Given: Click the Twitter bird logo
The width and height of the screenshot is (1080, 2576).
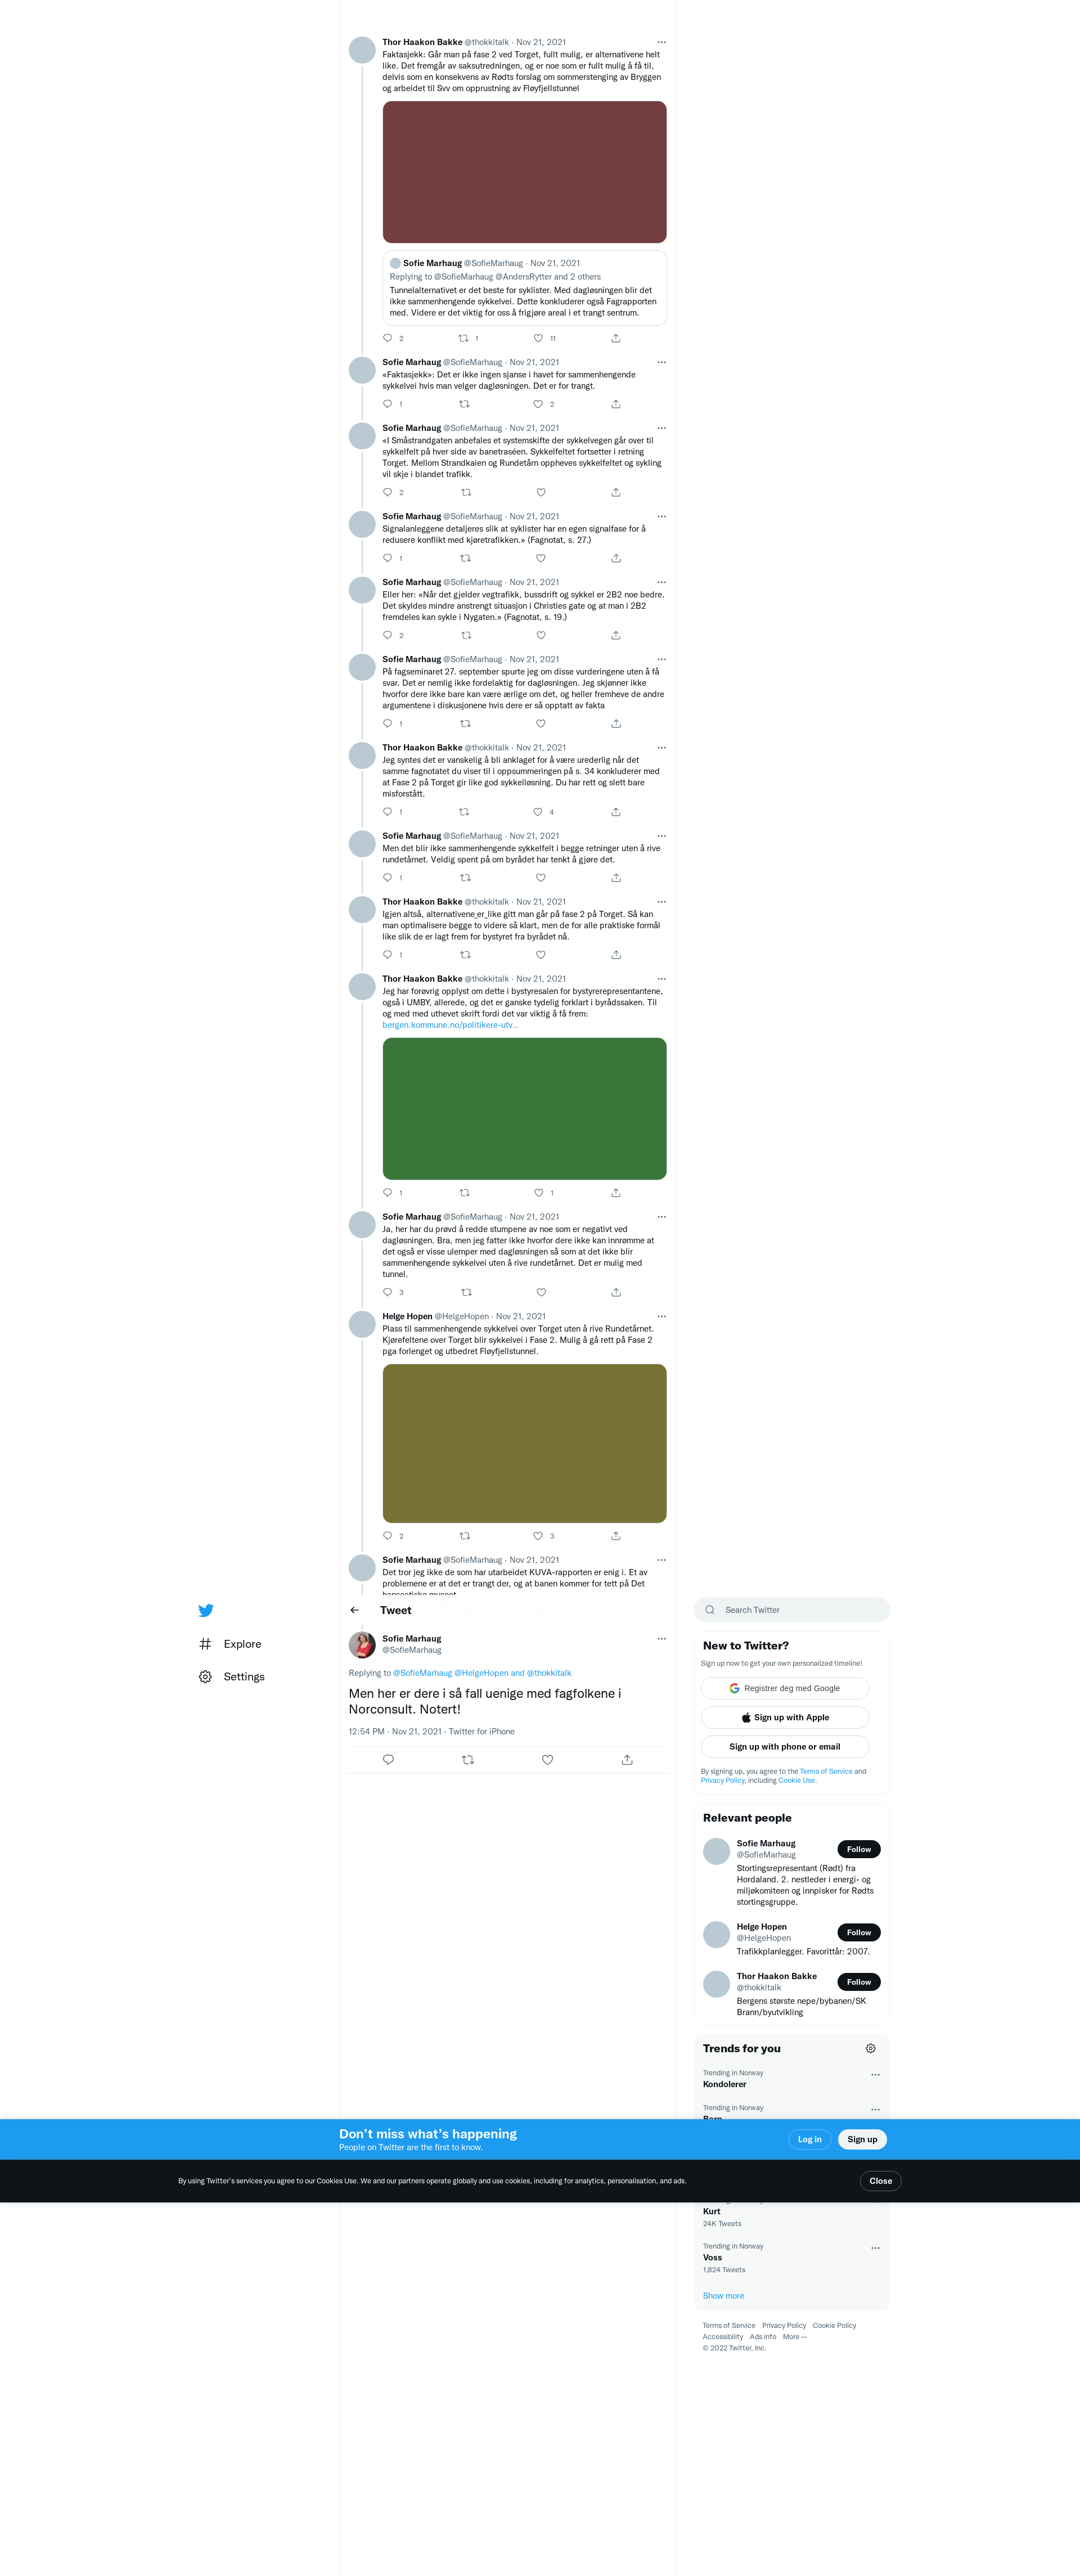Looking at the screenshot, I should click(206, 1610).
